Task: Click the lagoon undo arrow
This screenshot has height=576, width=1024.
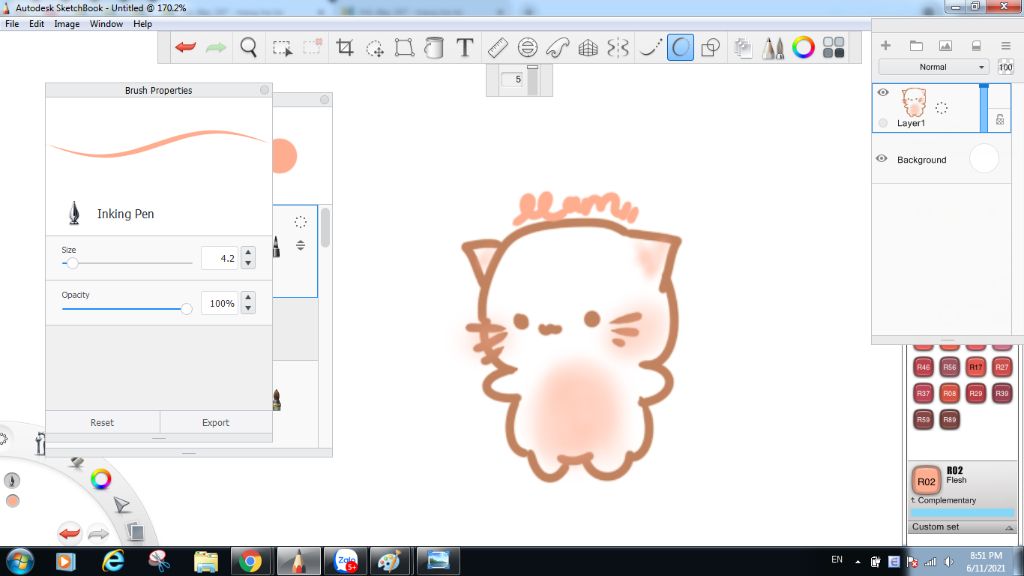Action: coord(69,533)
